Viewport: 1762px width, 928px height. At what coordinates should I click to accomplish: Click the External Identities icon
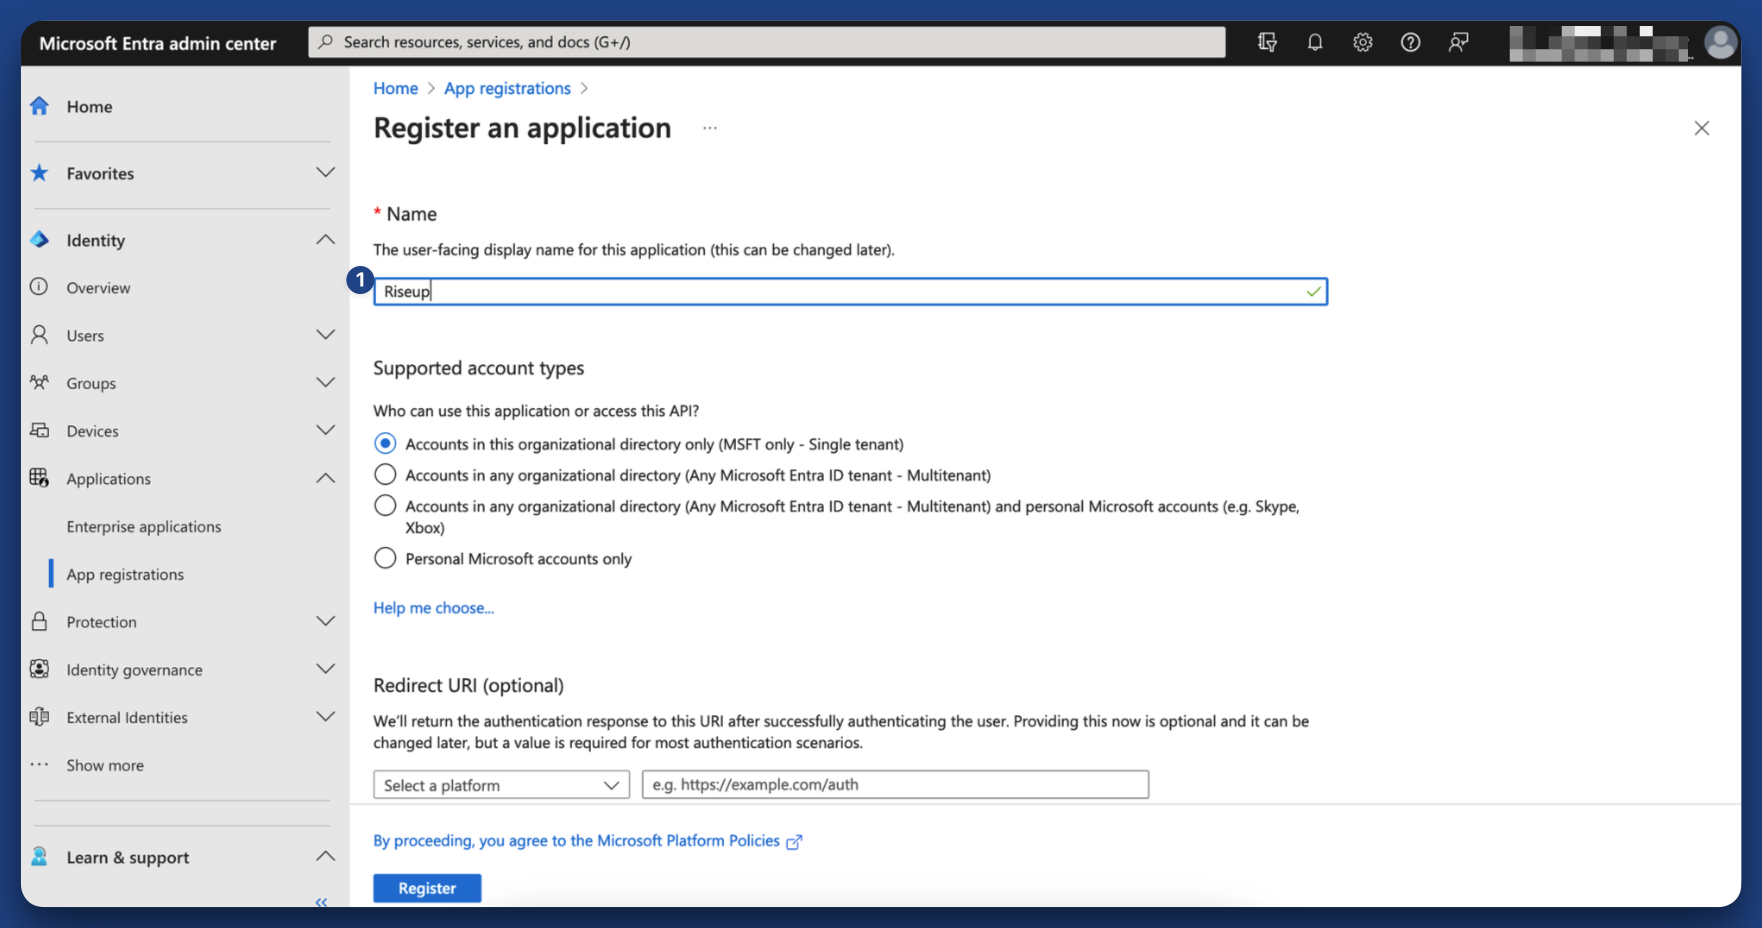click(39, 717)
